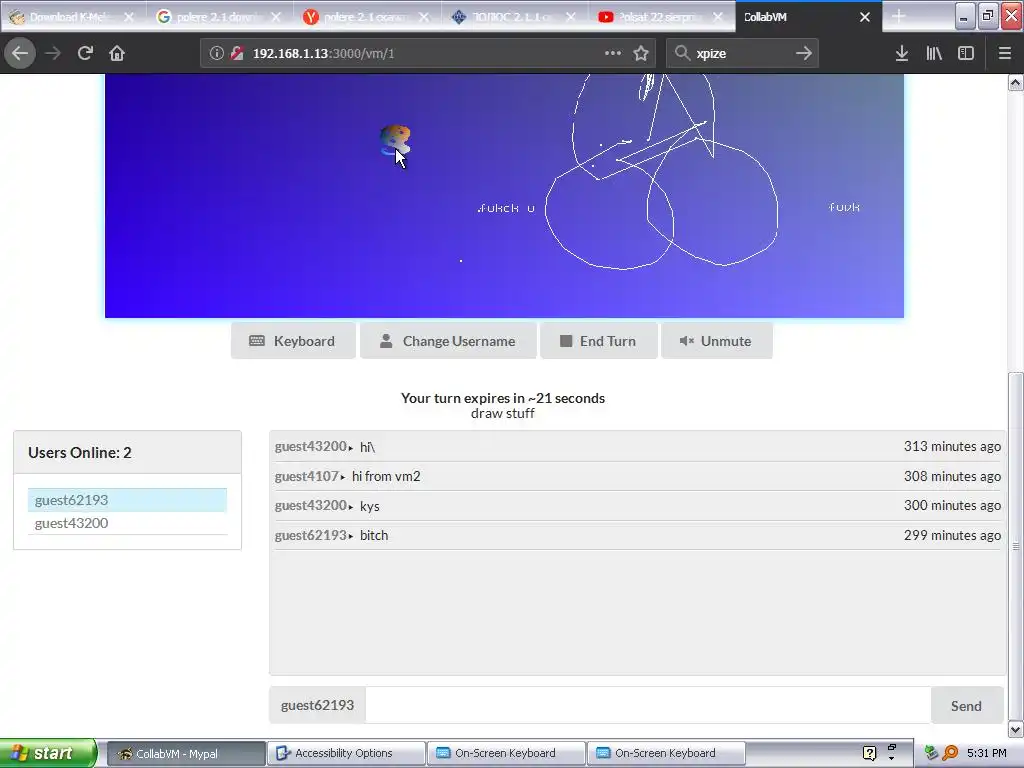
Task: Open a new tab with plus button
Action: coord(899,17)
